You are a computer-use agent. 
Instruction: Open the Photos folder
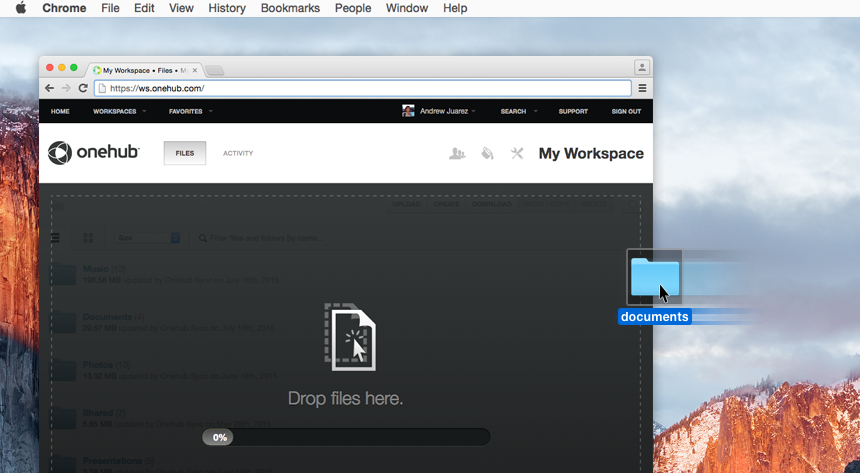(98, 365)
